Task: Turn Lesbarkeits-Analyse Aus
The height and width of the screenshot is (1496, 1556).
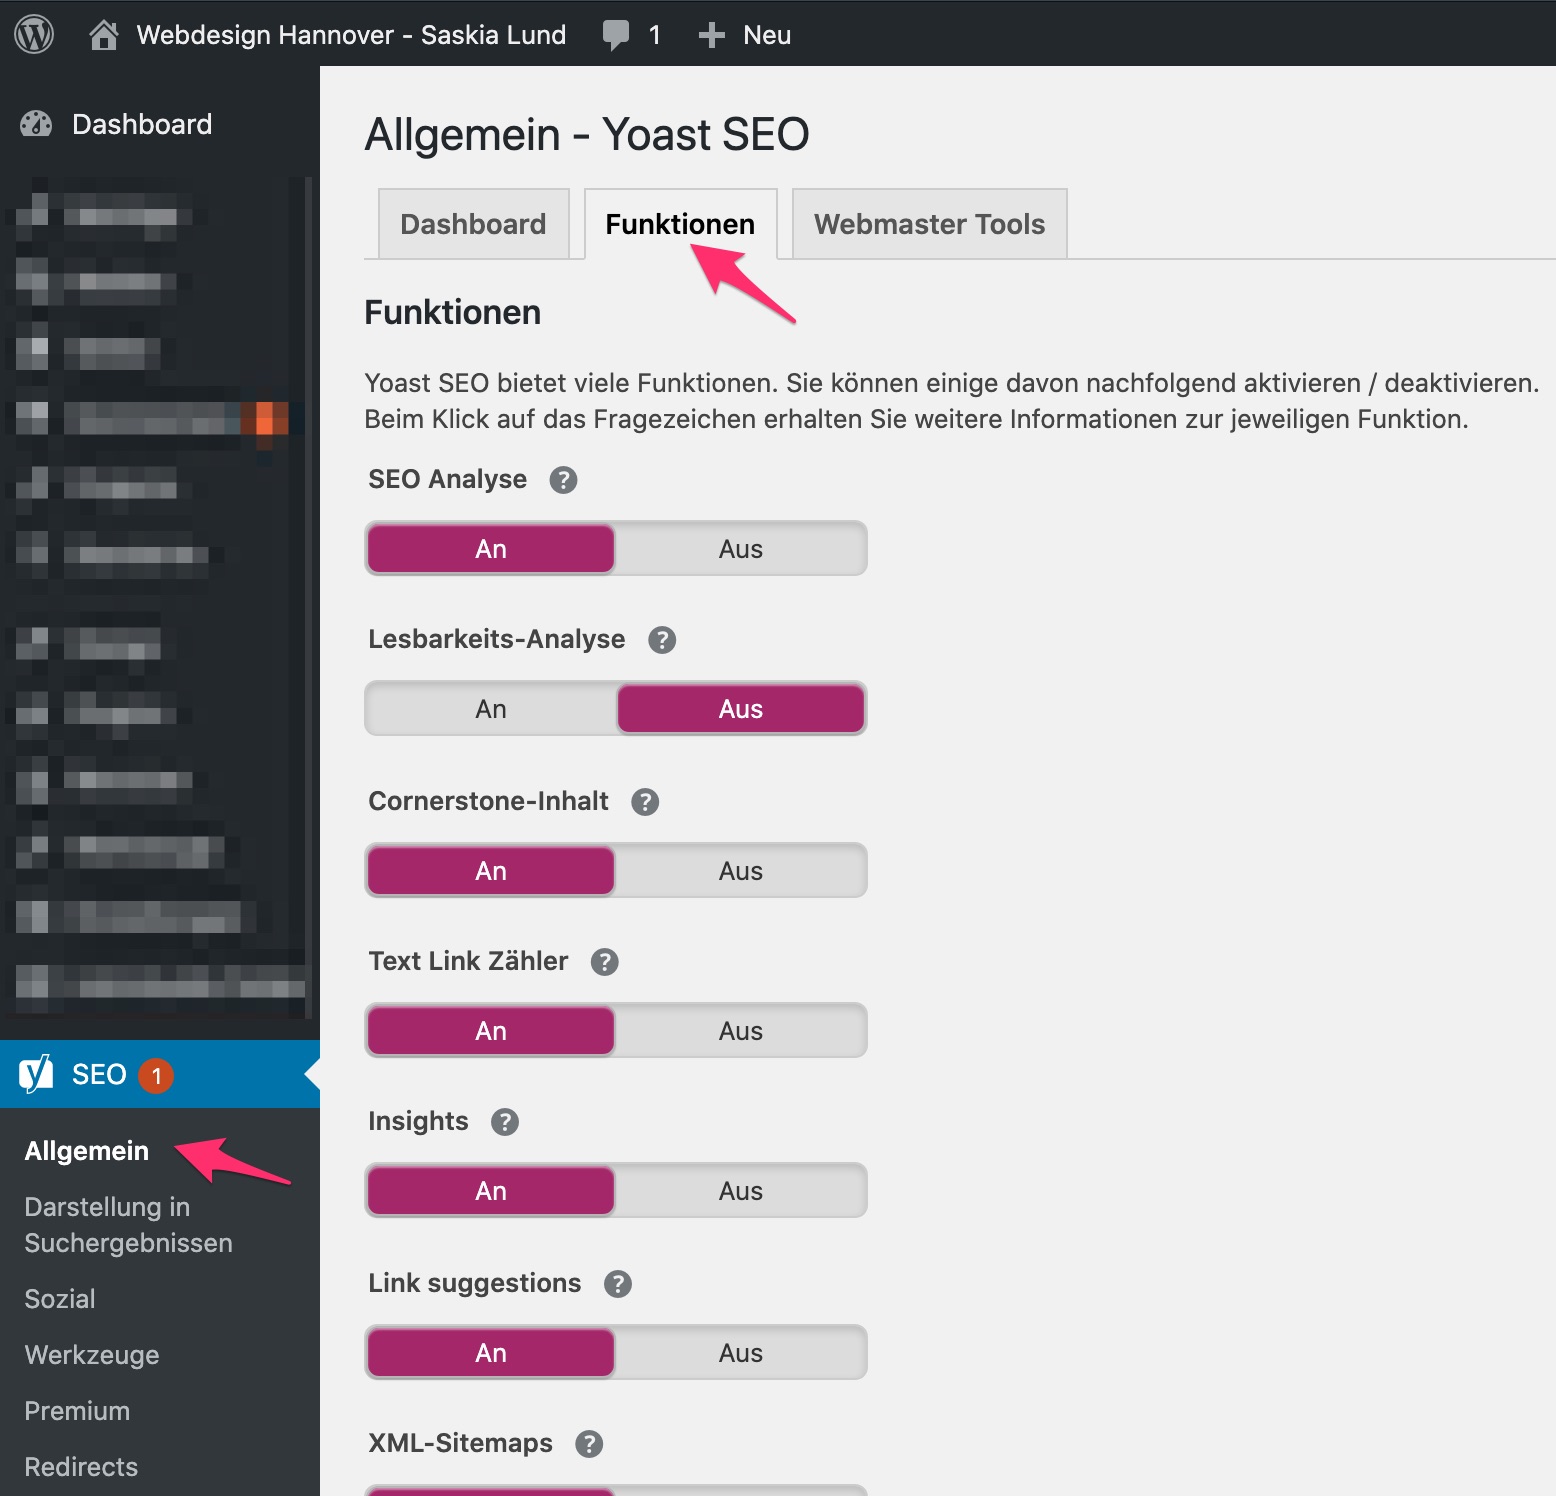Action: (741, 709)
